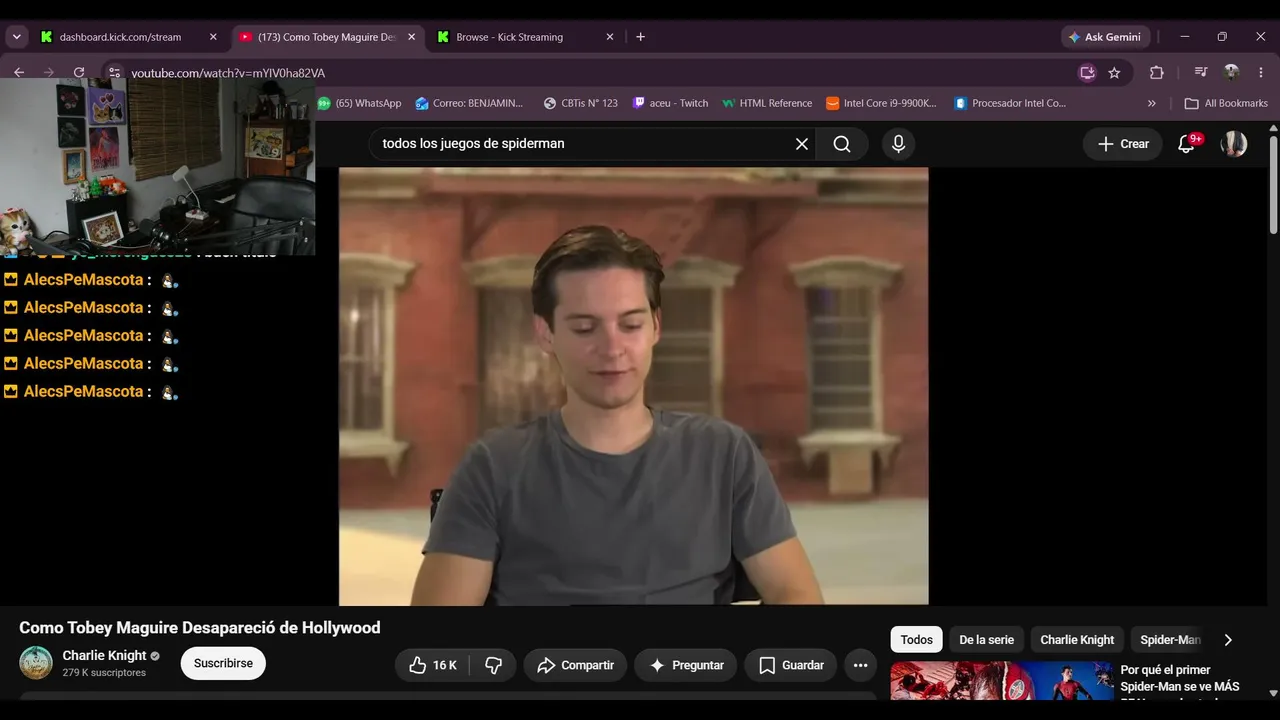
Task: Start voice search with the microphone
Action: tap(898, 144)
